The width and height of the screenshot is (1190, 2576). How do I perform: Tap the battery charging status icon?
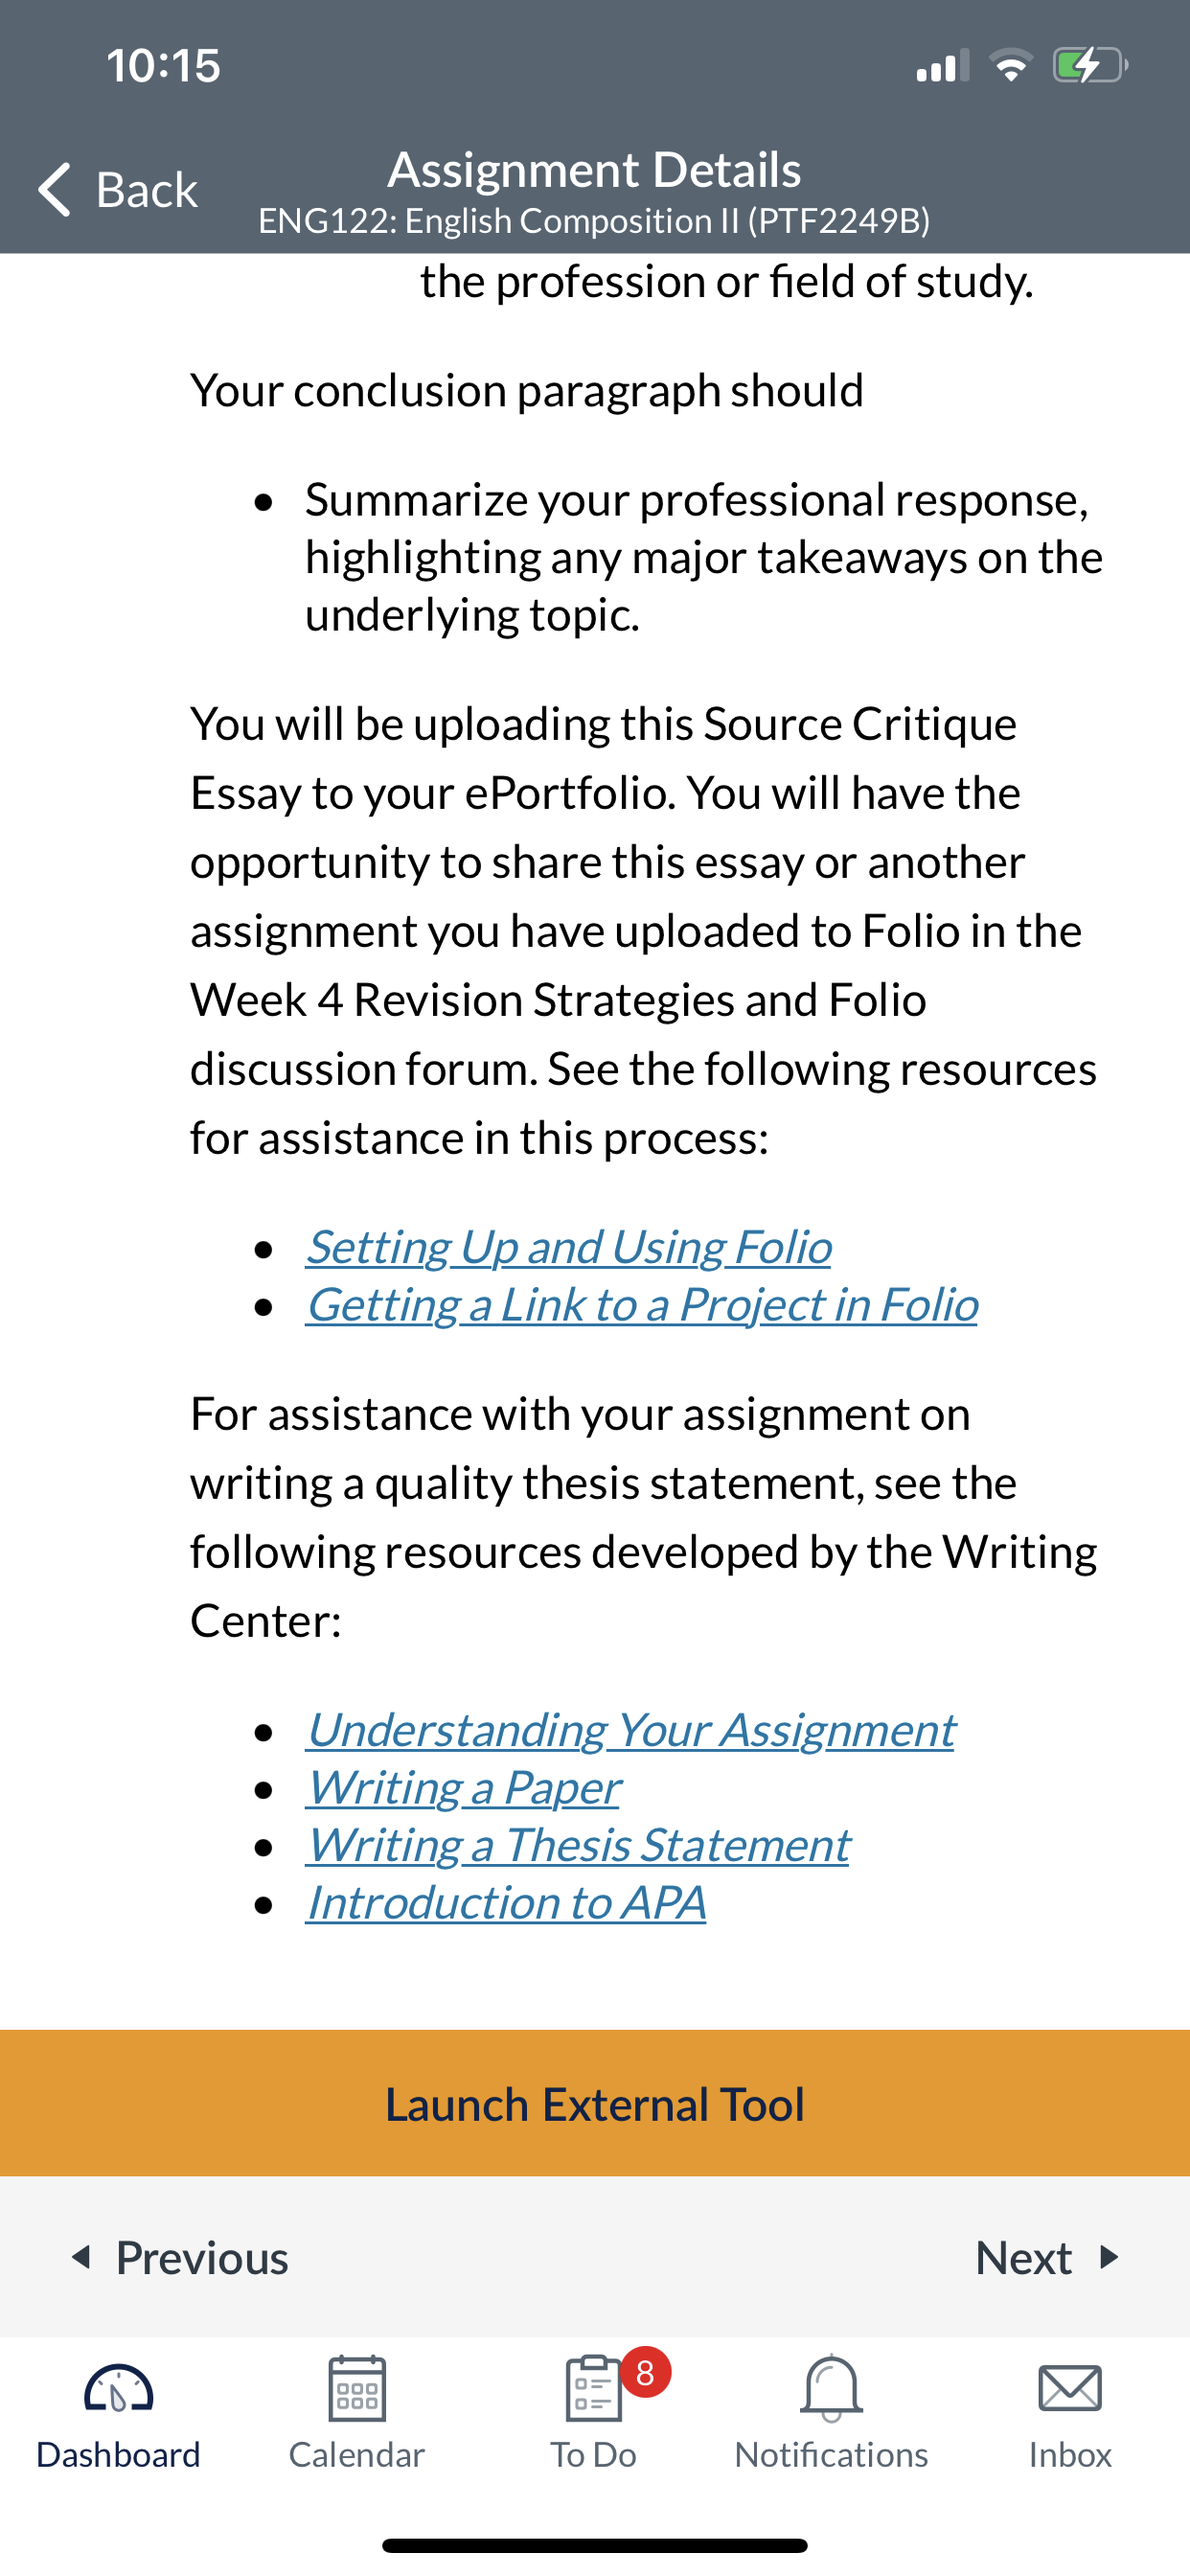pos(1090,66)
